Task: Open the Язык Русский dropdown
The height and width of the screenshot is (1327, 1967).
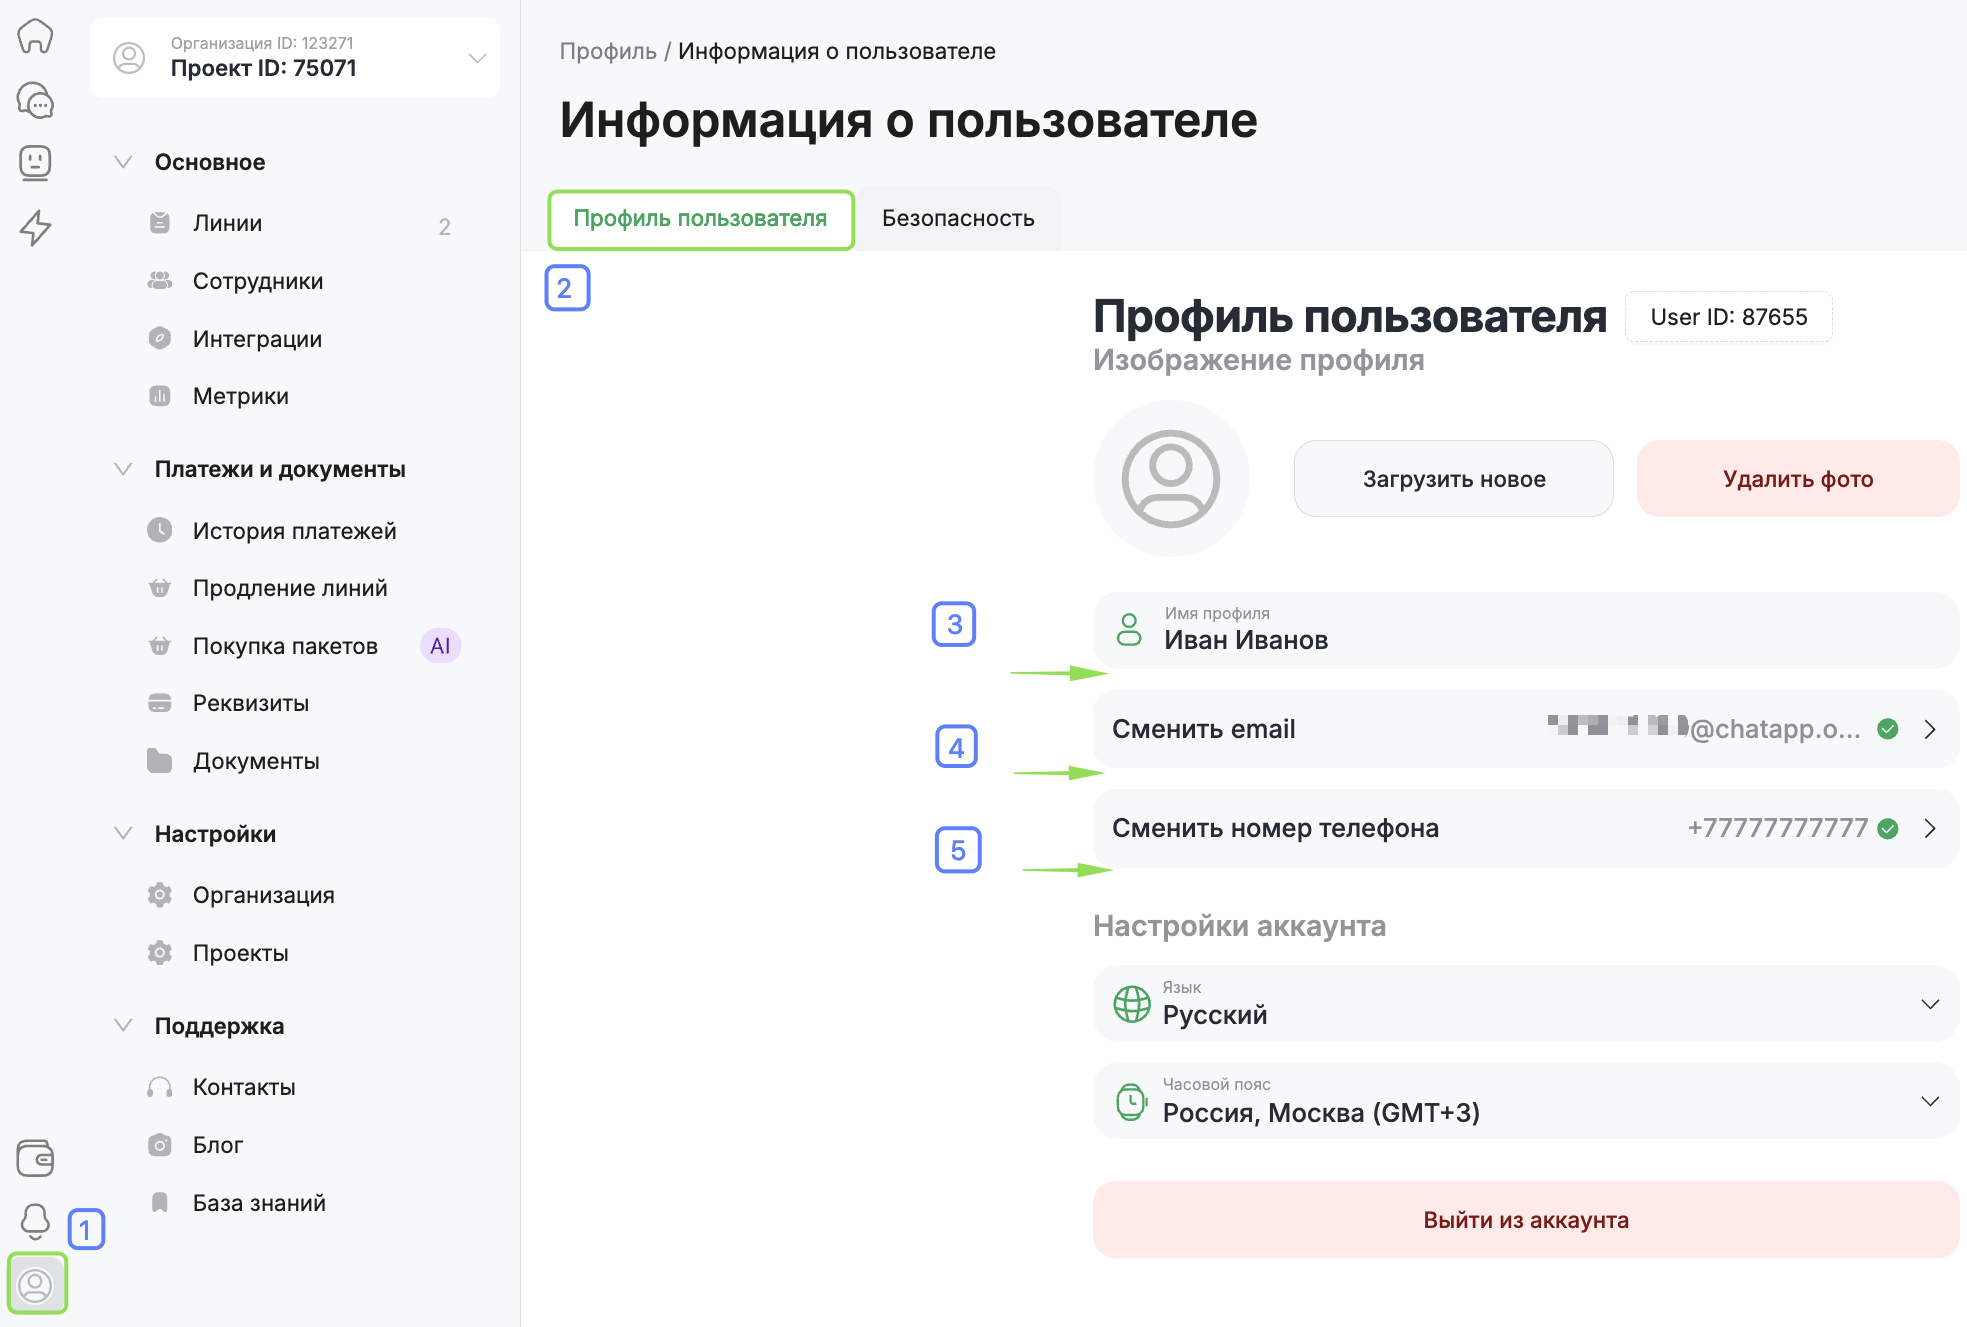Action: point(1525,1004)
